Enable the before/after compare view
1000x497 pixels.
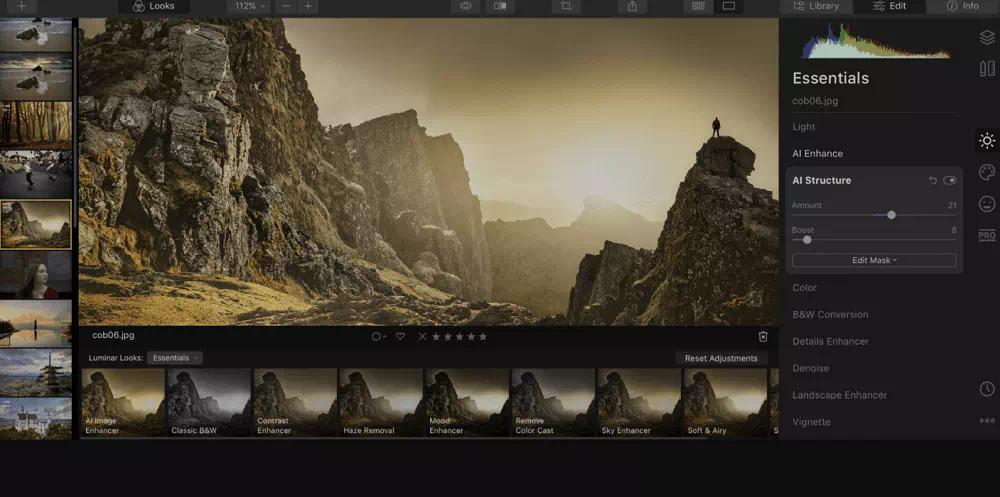tap(501, 6)
